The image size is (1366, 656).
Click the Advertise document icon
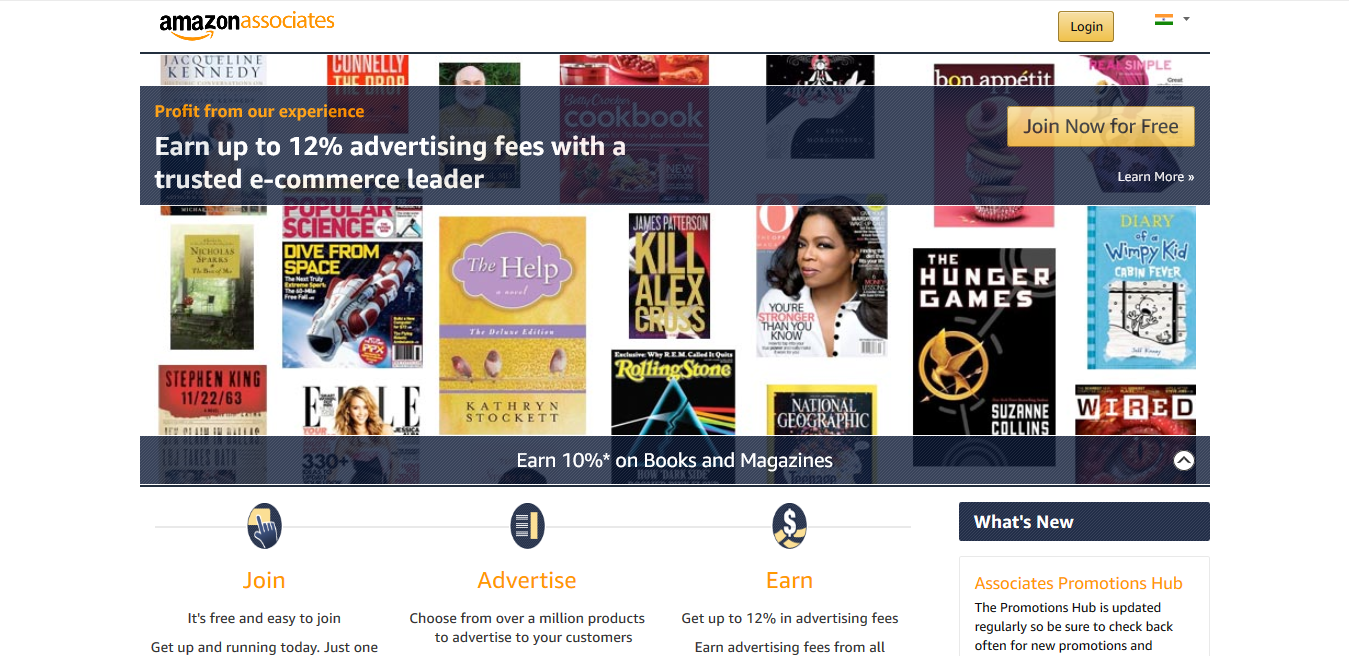527,526
